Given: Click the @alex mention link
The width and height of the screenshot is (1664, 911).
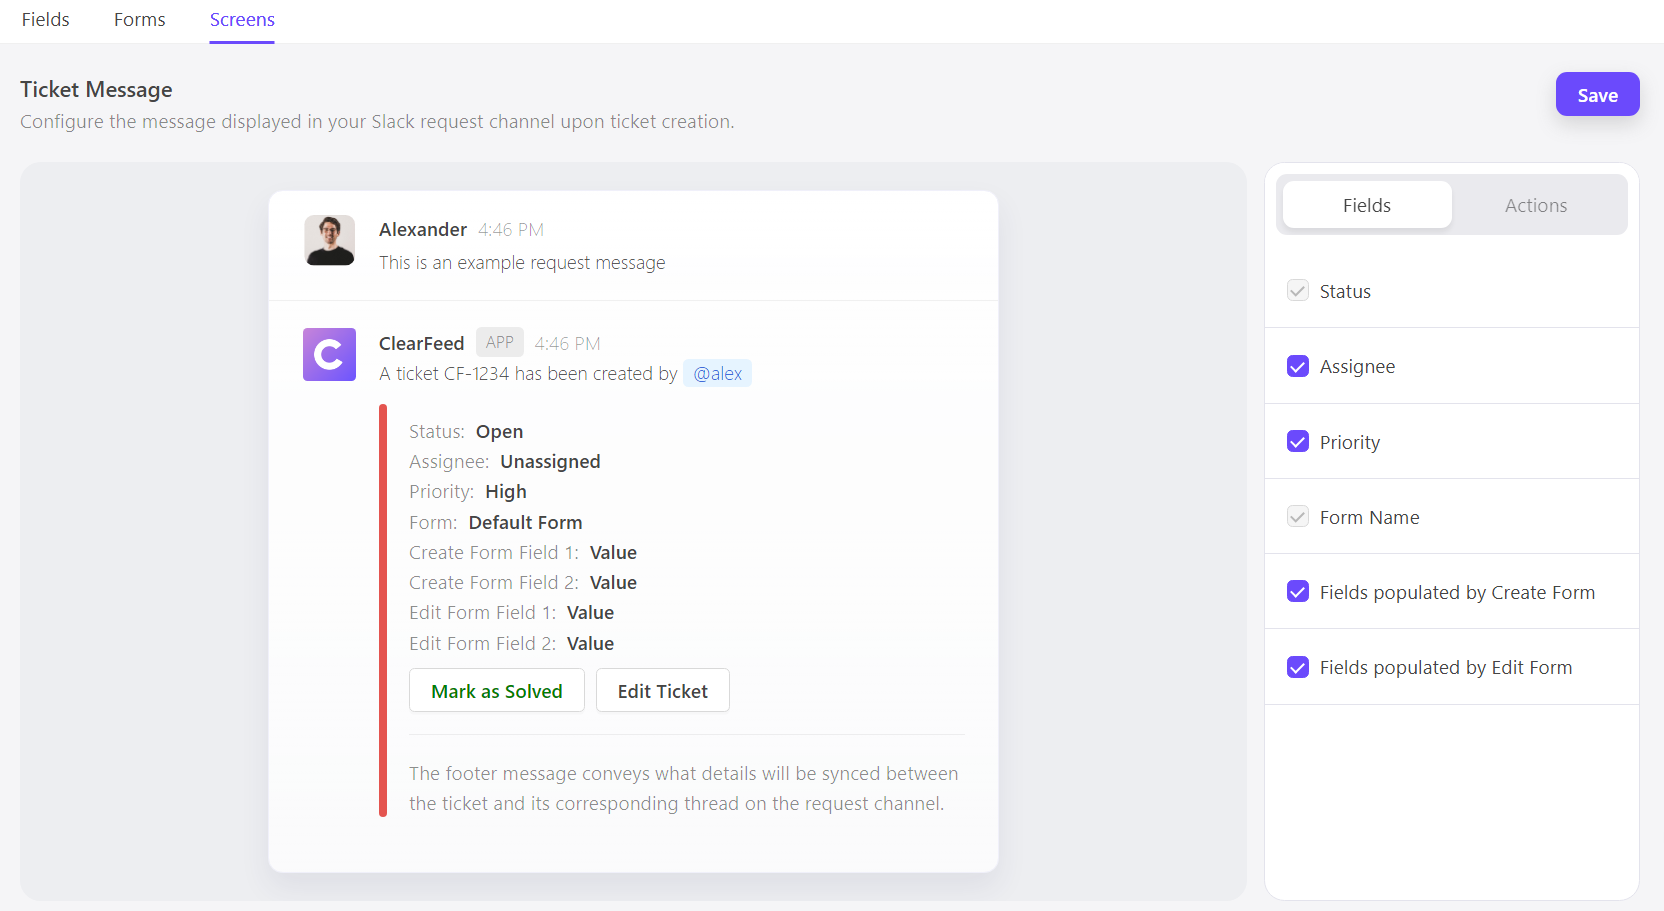Looking at the screenshot, I should 717,374.
